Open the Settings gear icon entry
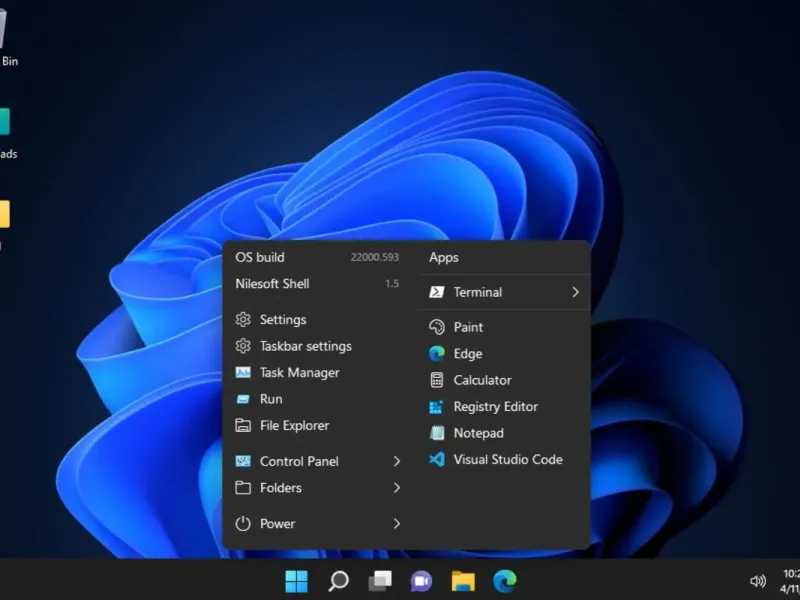 [243, 319]
